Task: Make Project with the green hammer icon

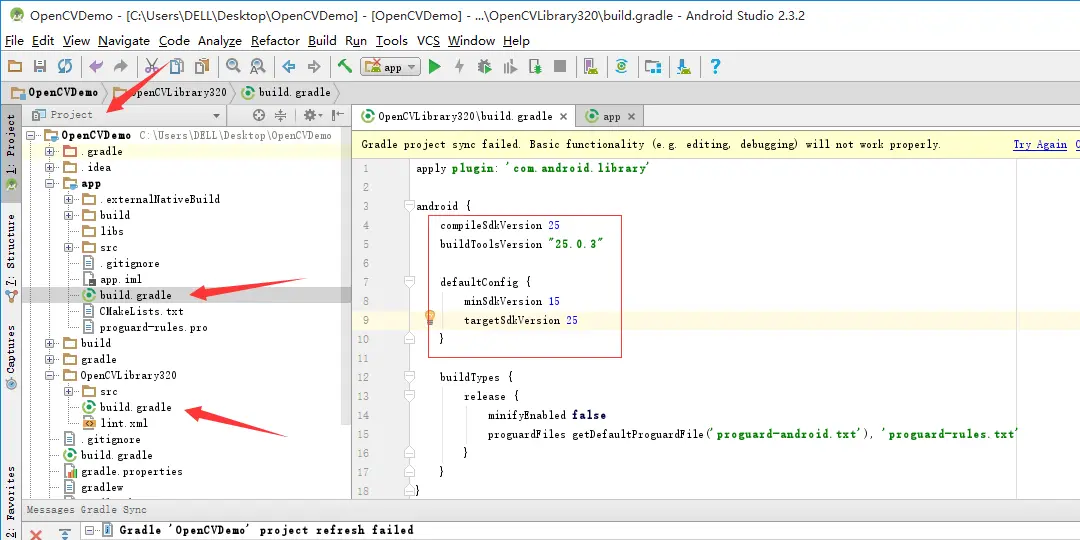Action: pyautogui.click(x=345, y=66)
